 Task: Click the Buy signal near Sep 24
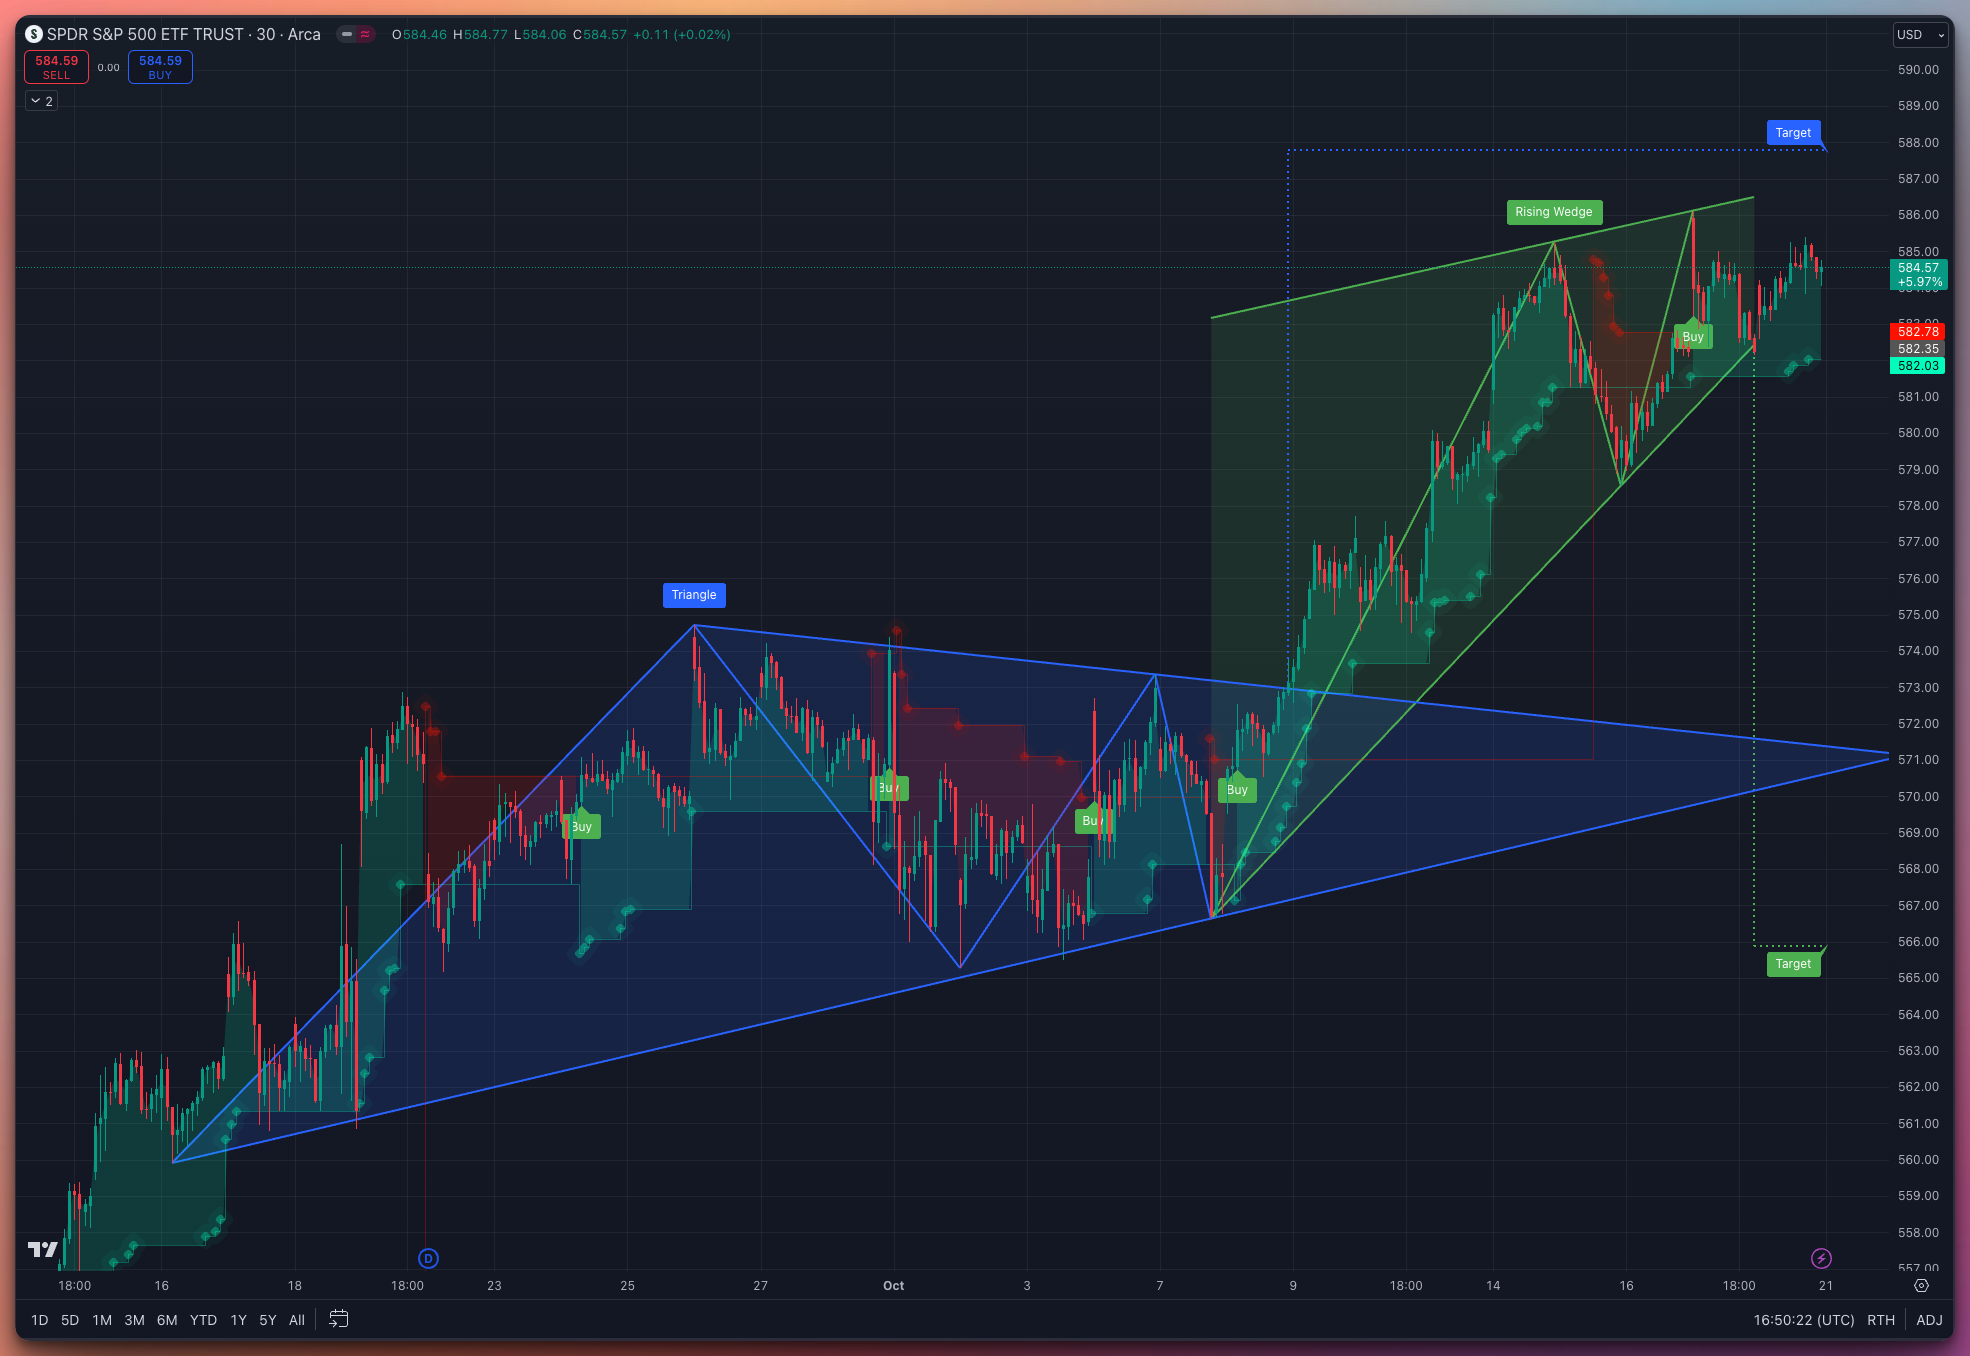(581, 826)
